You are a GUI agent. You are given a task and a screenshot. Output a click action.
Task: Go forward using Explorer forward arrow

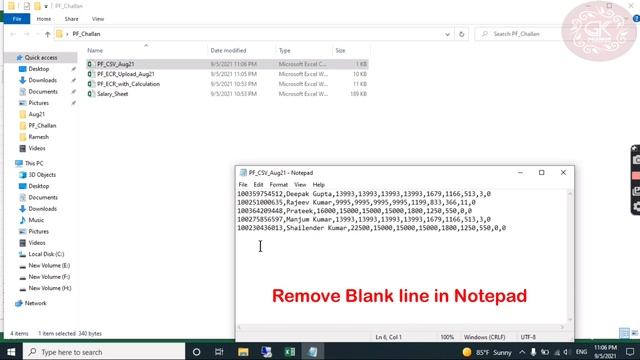pos(27,34)
